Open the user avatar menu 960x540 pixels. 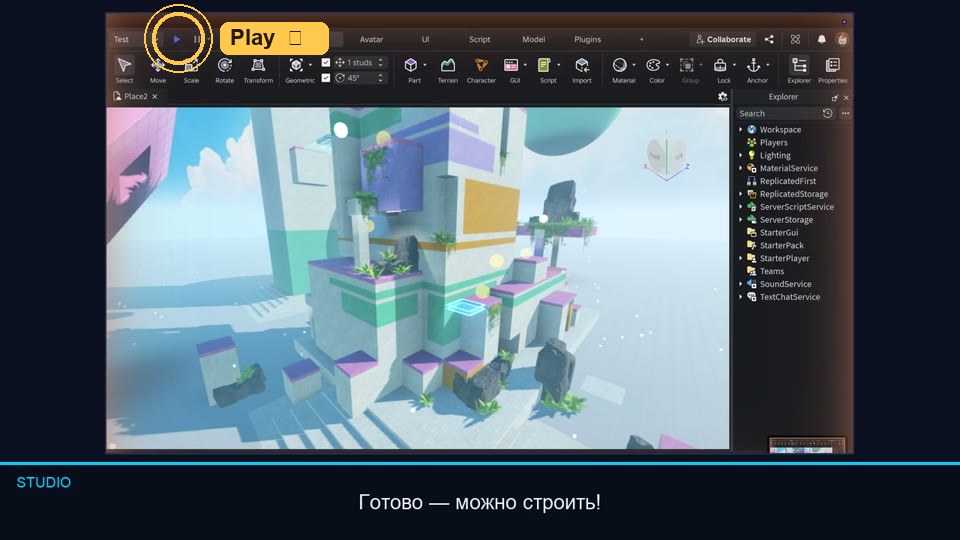click(x=842, y=39)
